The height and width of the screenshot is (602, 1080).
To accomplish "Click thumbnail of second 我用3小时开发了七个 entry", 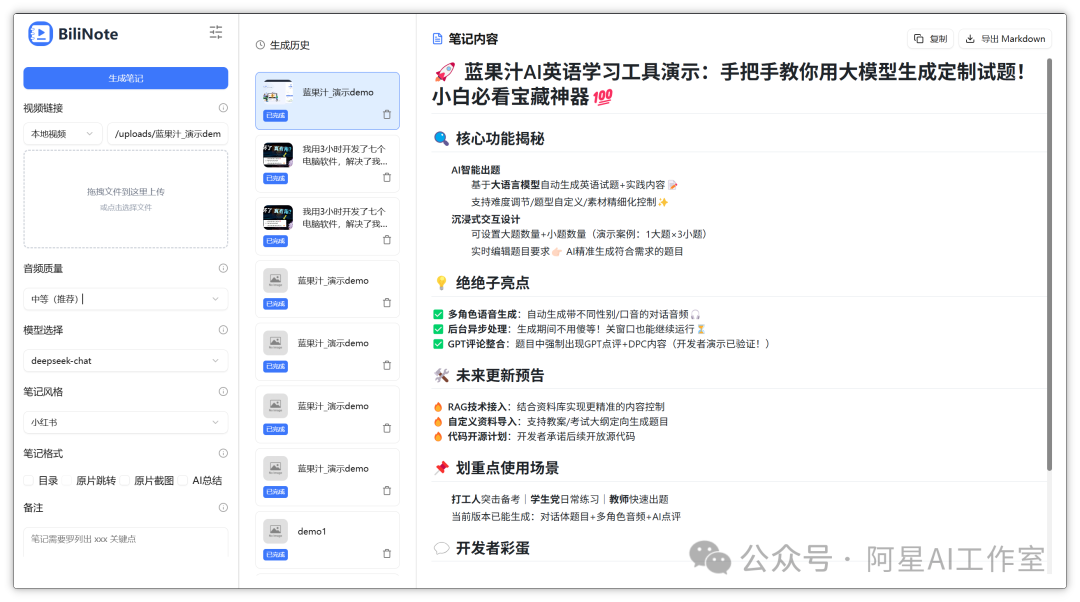I will (278, 218).
